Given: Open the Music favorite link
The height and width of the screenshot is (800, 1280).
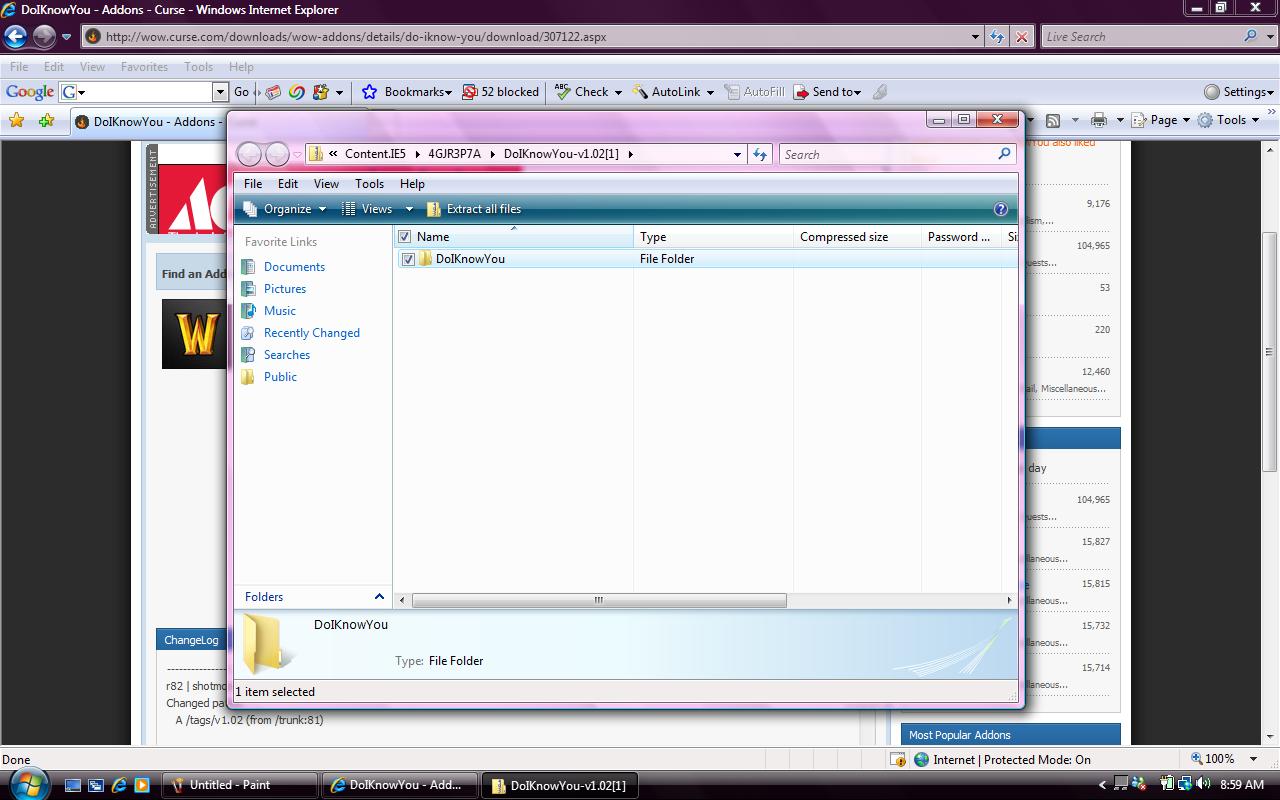Looking at the screenshot, I should coord(280,311).
